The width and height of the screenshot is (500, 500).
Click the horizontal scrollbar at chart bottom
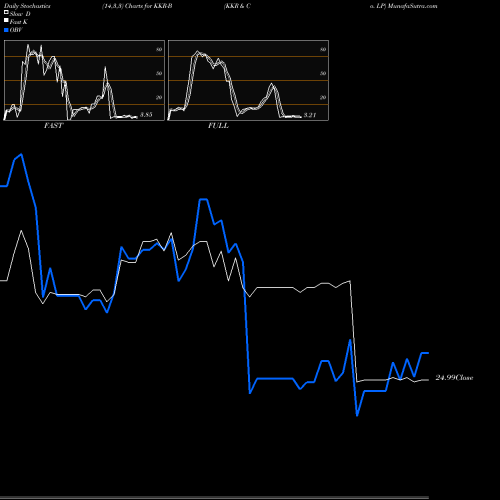(x=214, y=498)
